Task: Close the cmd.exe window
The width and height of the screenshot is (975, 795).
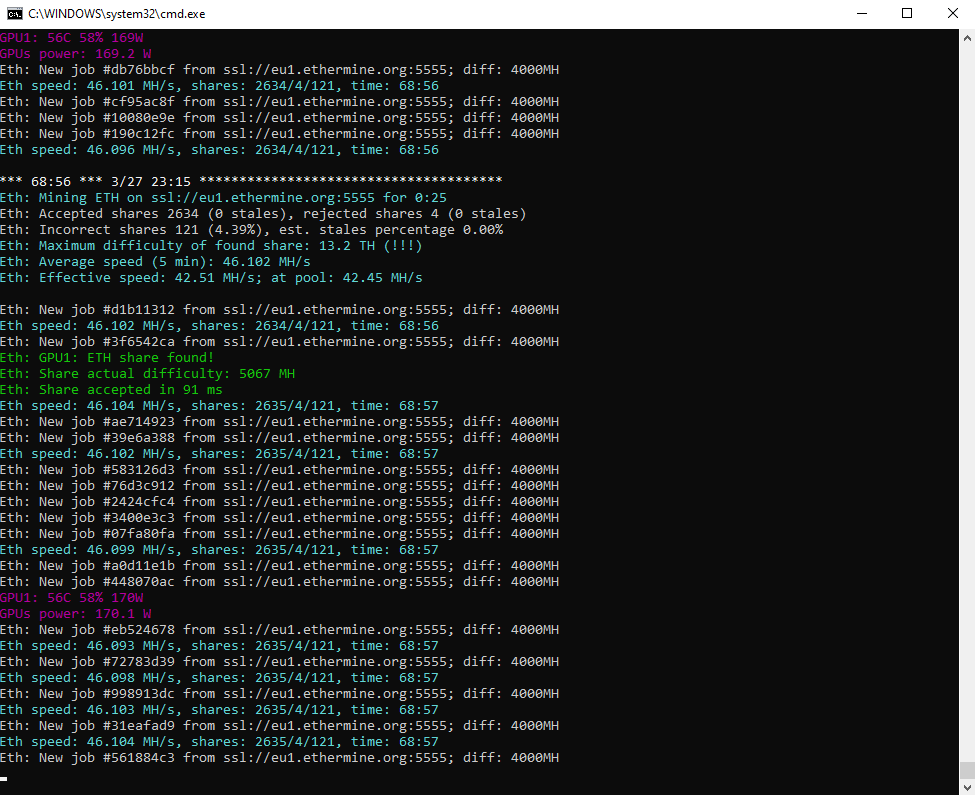Action: [953, 14]
